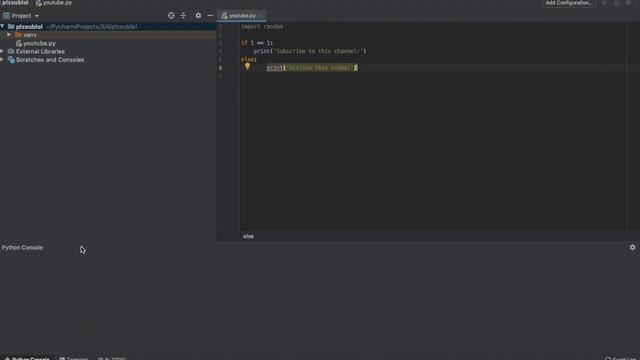Open the Python Console tool window tab at bottom
This screenshot has height=360, width=640.
click(27, 358)
